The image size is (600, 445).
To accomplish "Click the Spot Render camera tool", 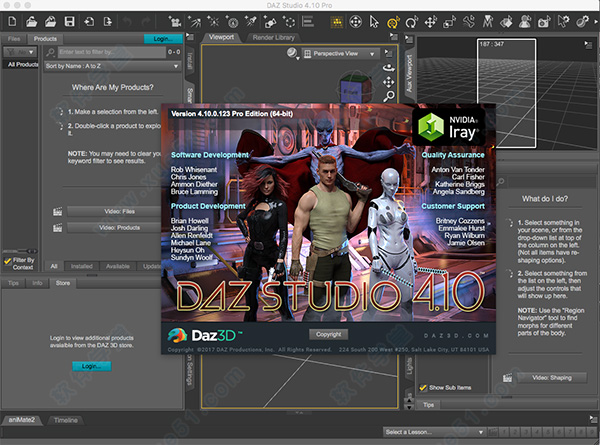I will (544, 22).
